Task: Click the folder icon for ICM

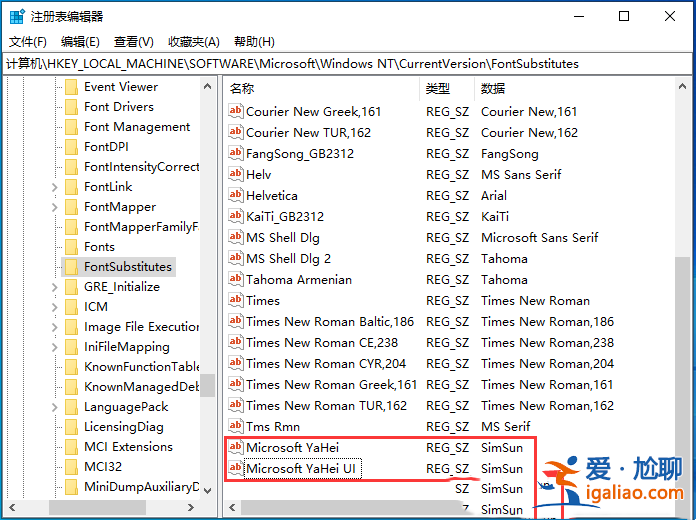Action: click(71, 306)
